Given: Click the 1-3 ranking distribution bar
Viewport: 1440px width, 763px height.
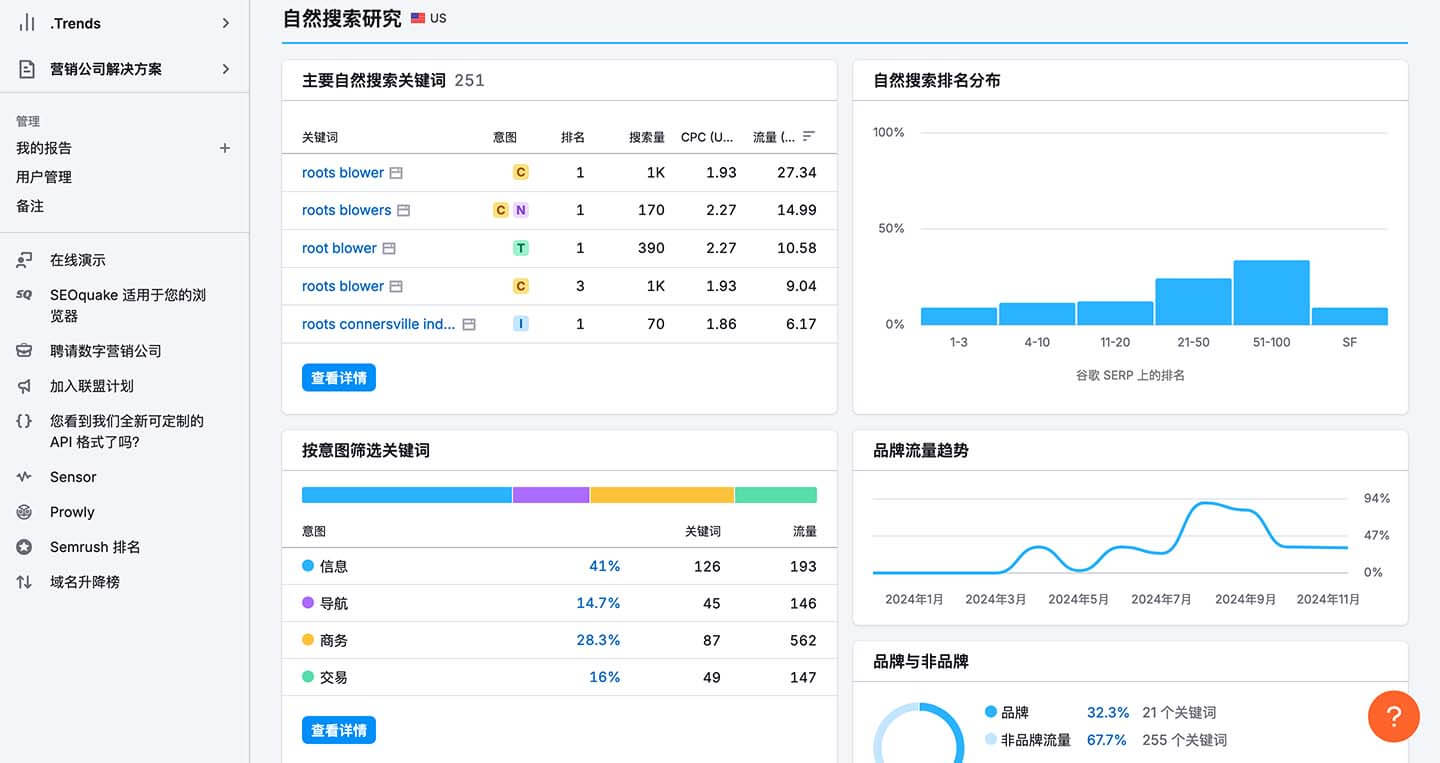Looking at the screenshot, I should point(959,316).
